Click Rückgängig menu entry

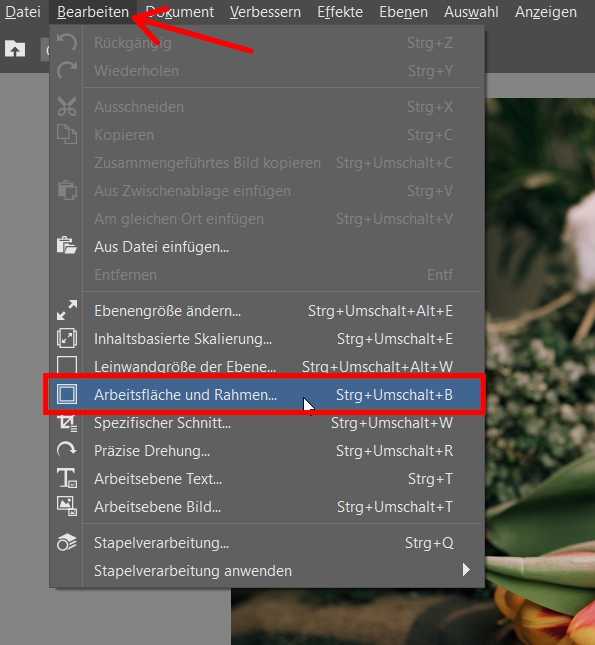click(x=267, y=42)
